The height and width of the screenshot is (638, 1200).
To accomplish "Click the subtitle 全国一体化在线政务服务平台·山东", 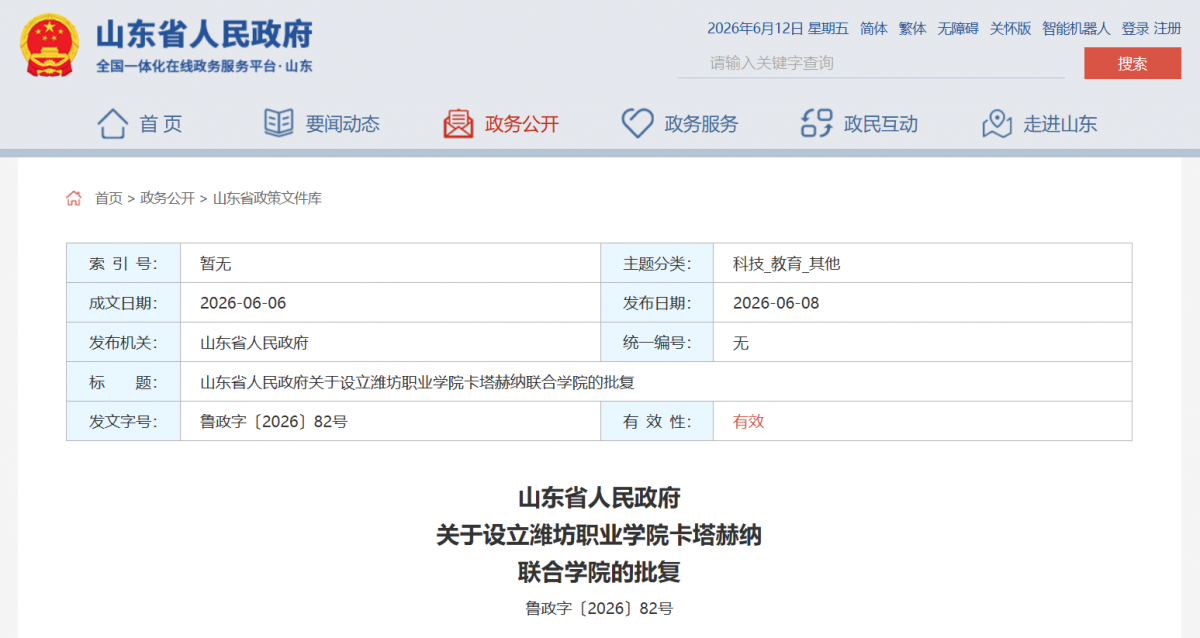I will point(204,66).
